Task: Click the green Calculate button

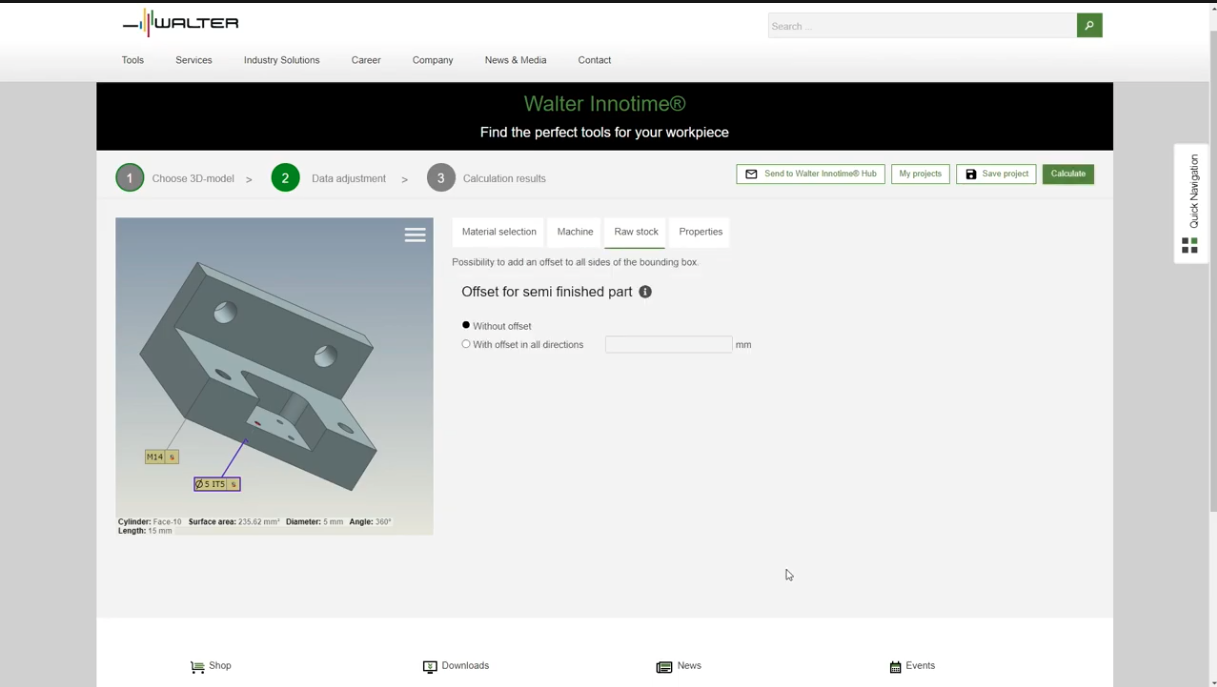Action: point(1068,174)
